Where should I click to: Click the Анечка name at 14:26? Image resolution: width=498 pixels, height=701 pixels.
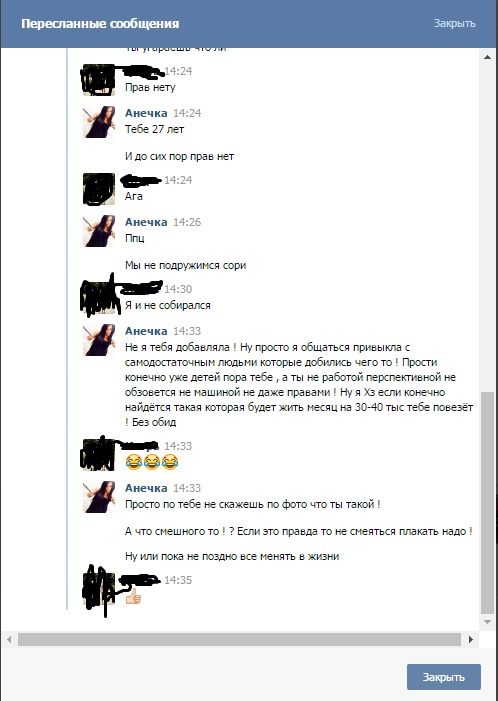(146, 222)
